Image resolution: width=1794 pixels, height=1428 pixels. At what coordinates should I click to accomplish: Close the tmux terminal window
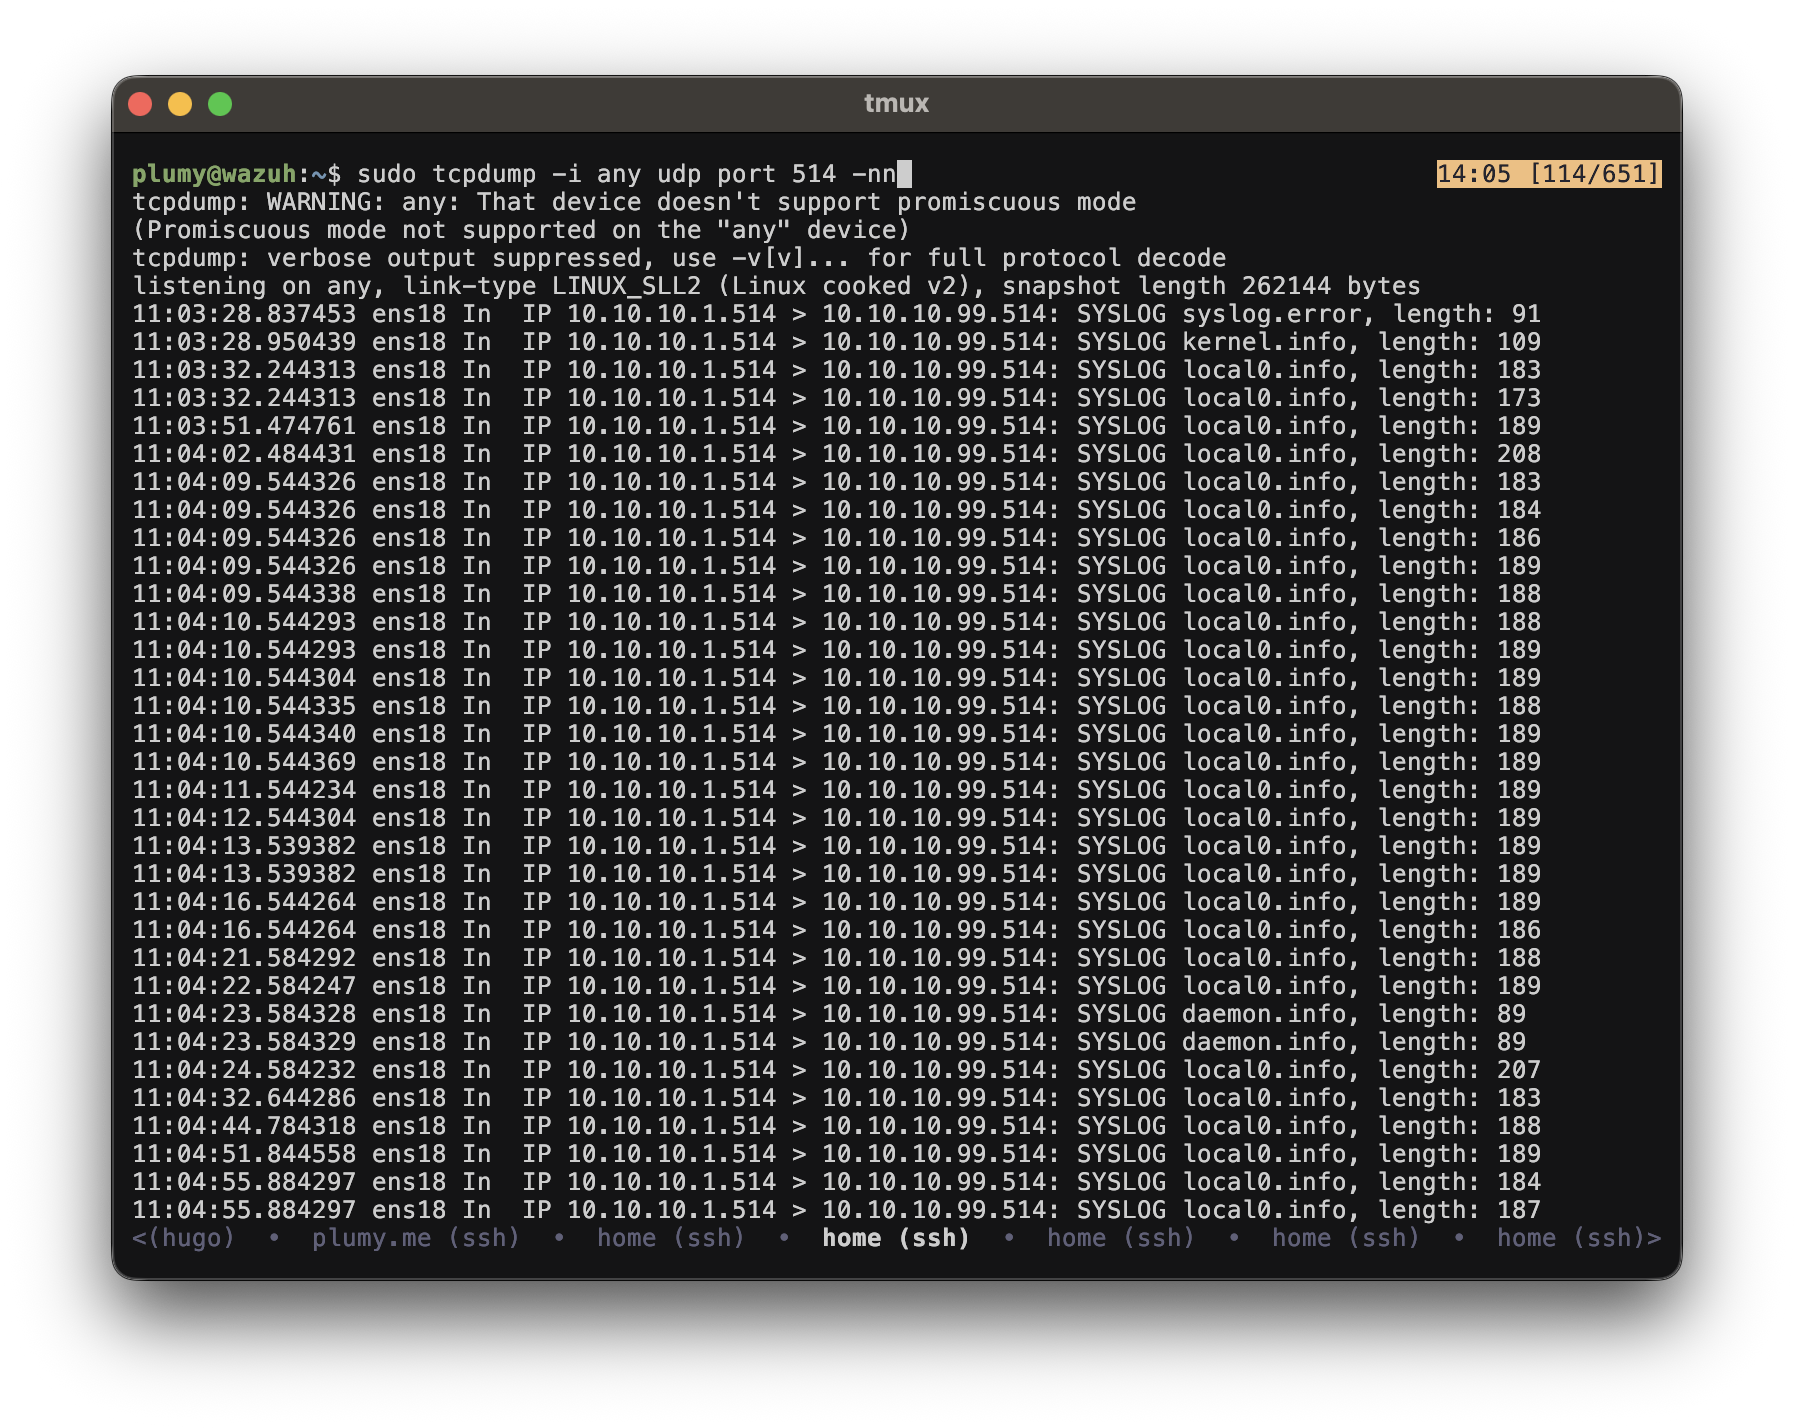(x=140, y=104)
